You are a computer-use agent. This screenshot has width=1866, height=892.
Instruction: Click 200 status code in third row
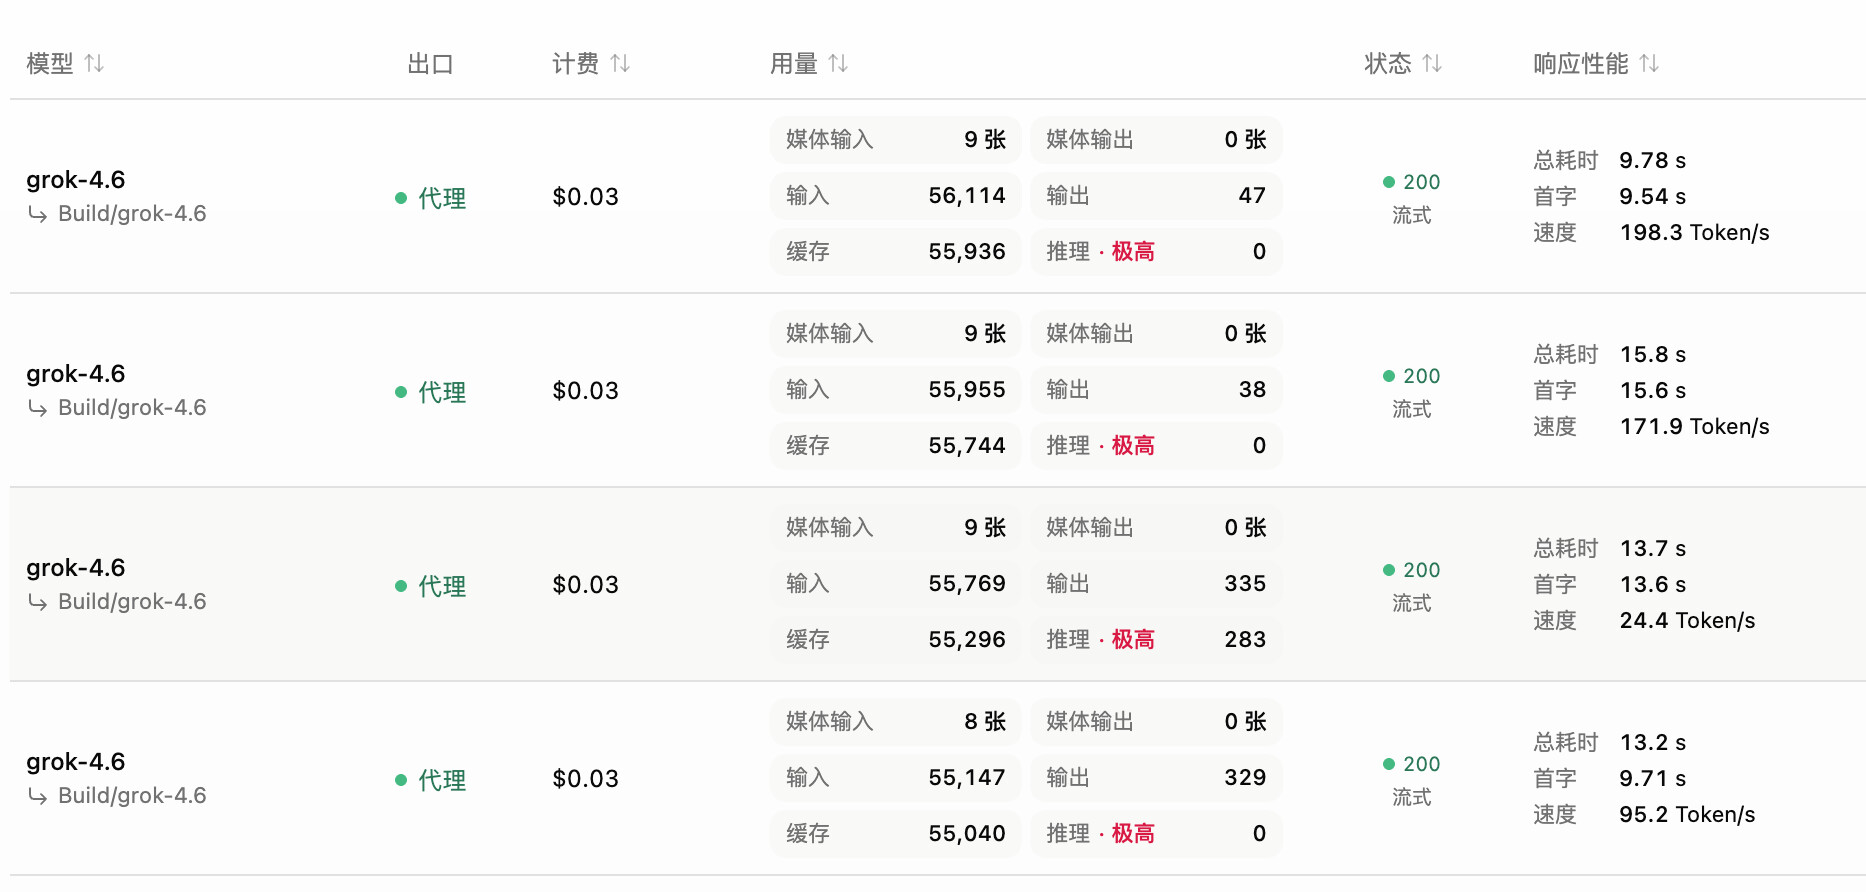click(1421, 570)
